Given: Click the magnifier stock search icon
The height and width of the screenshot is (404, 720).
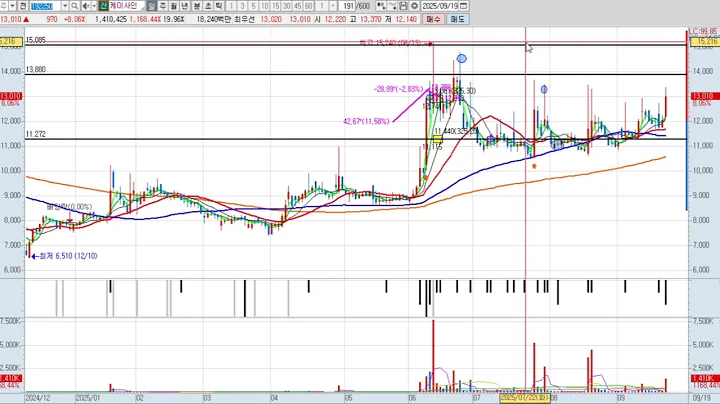Looking at the screenshot, I should (x=74, y=6).
